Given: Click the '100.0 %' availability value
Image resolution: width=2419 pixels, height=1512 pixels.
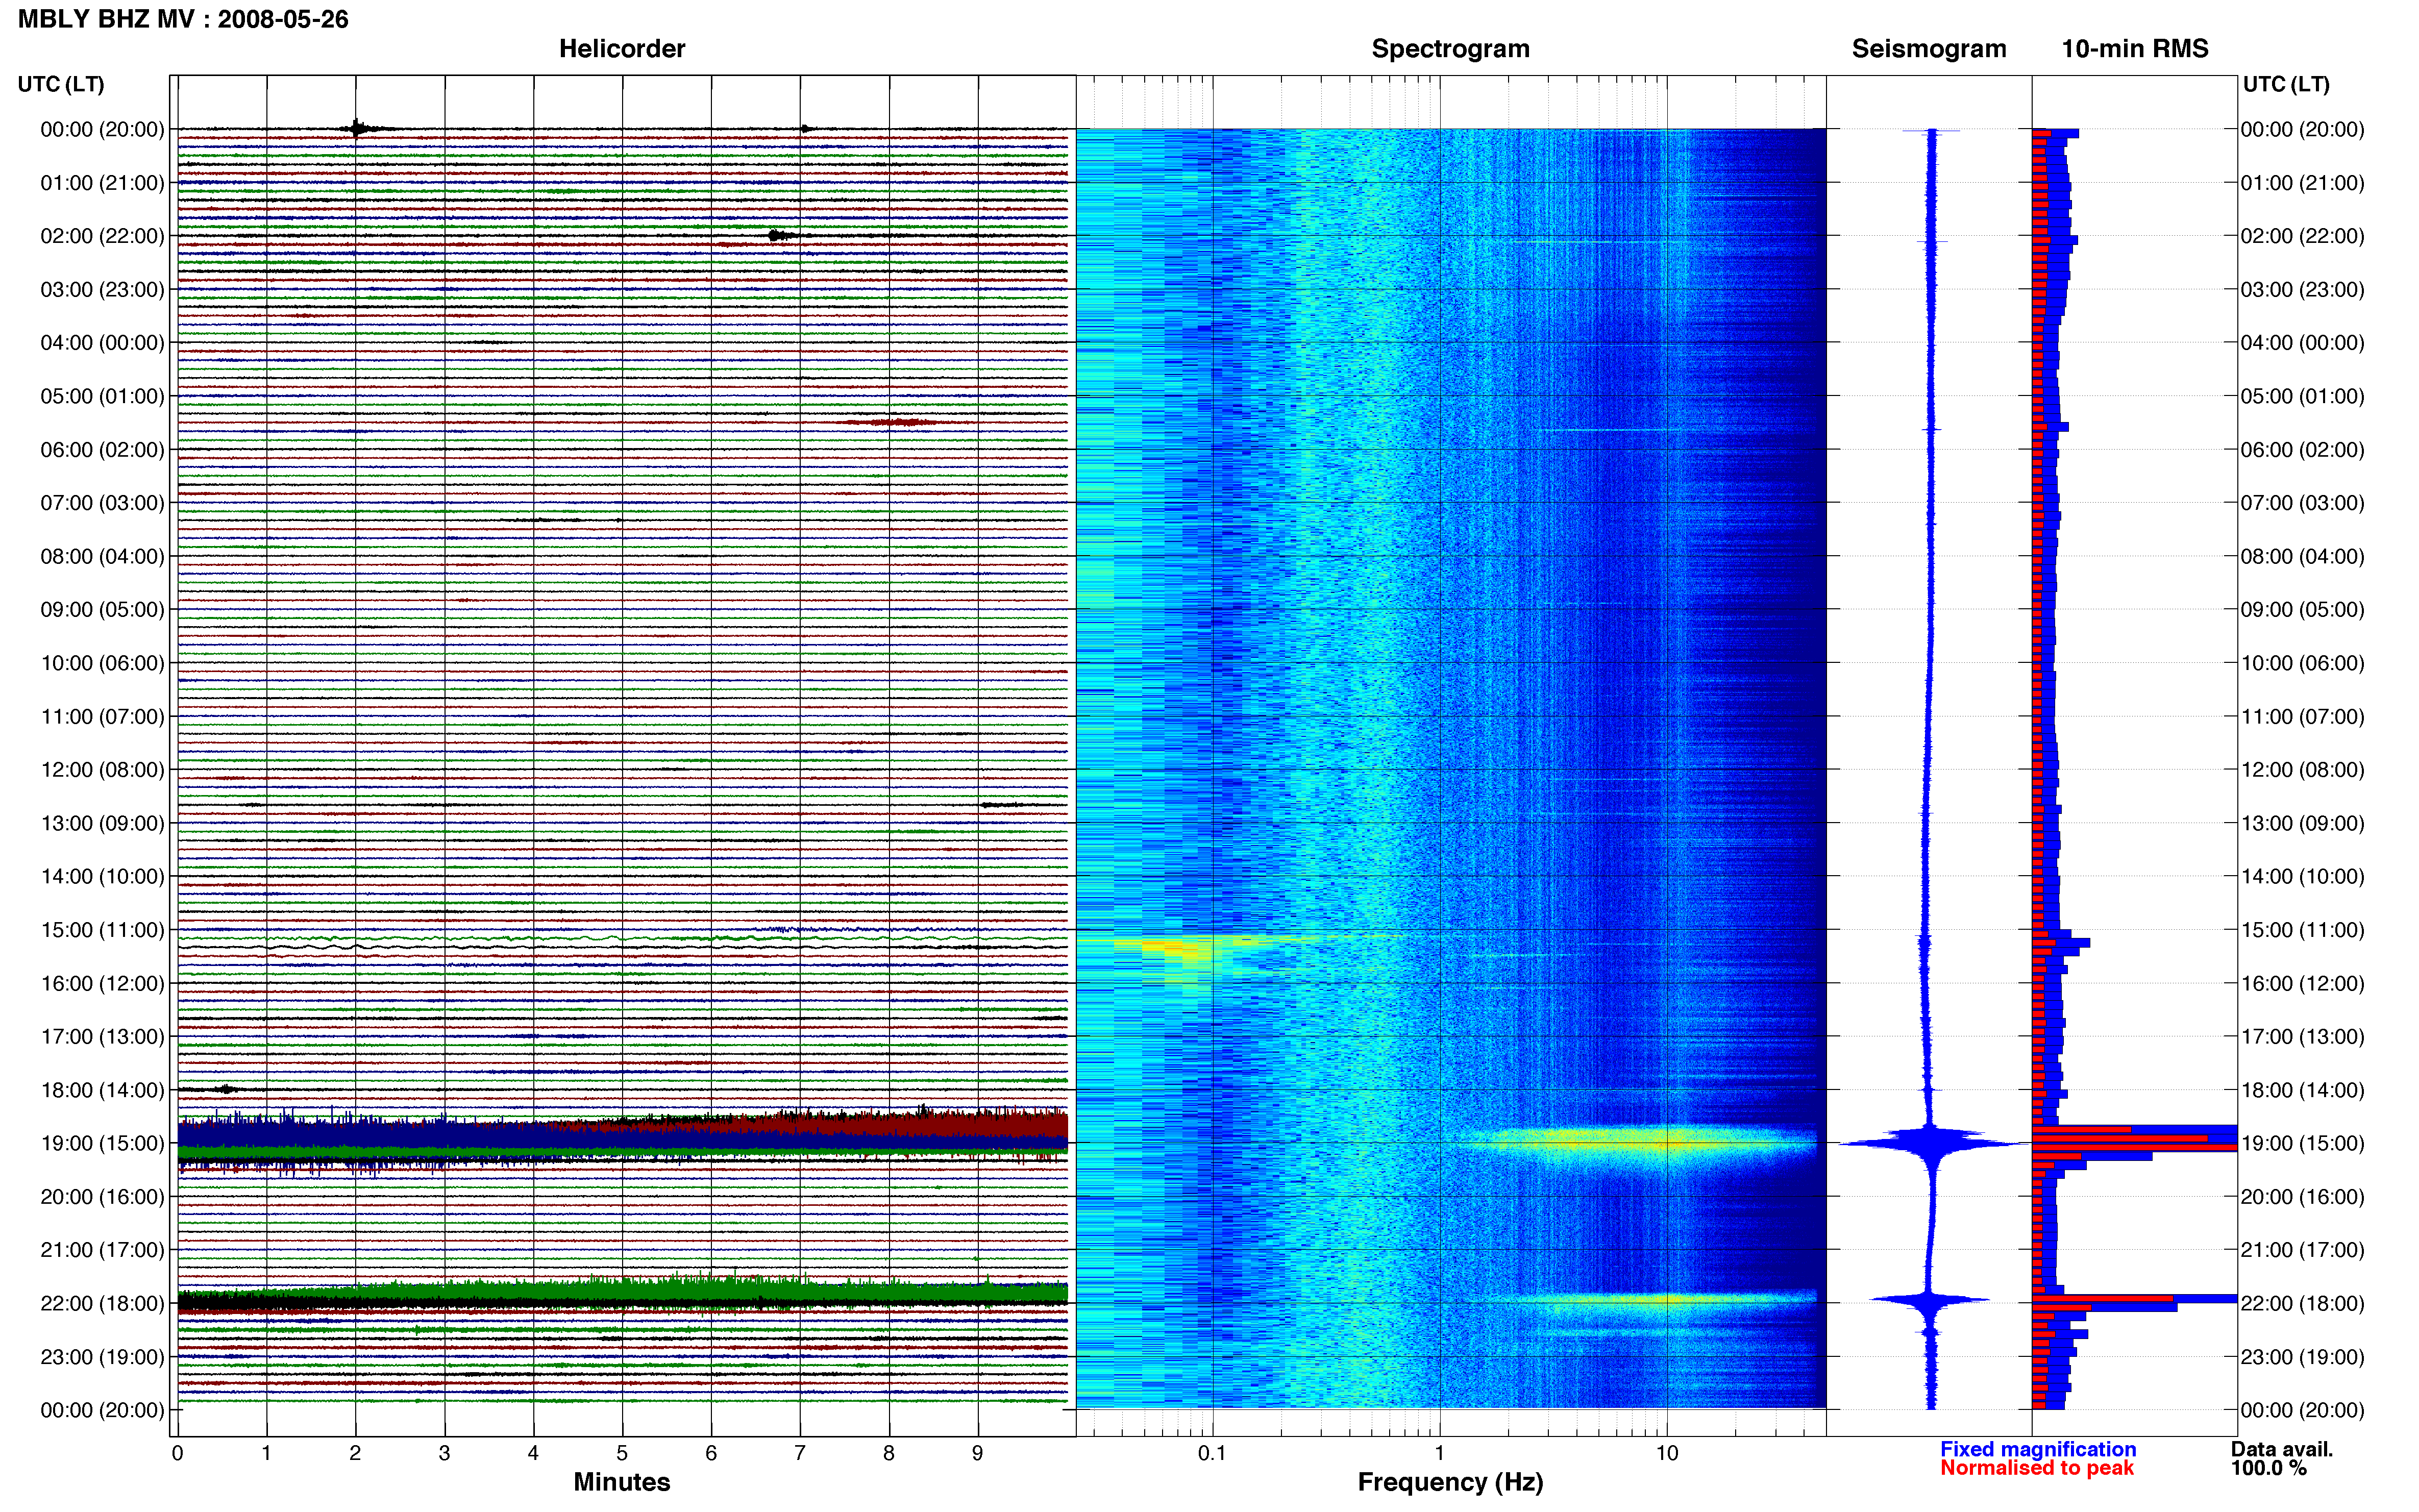Looking at the screenshot, I should (x=2269, y=1468).
